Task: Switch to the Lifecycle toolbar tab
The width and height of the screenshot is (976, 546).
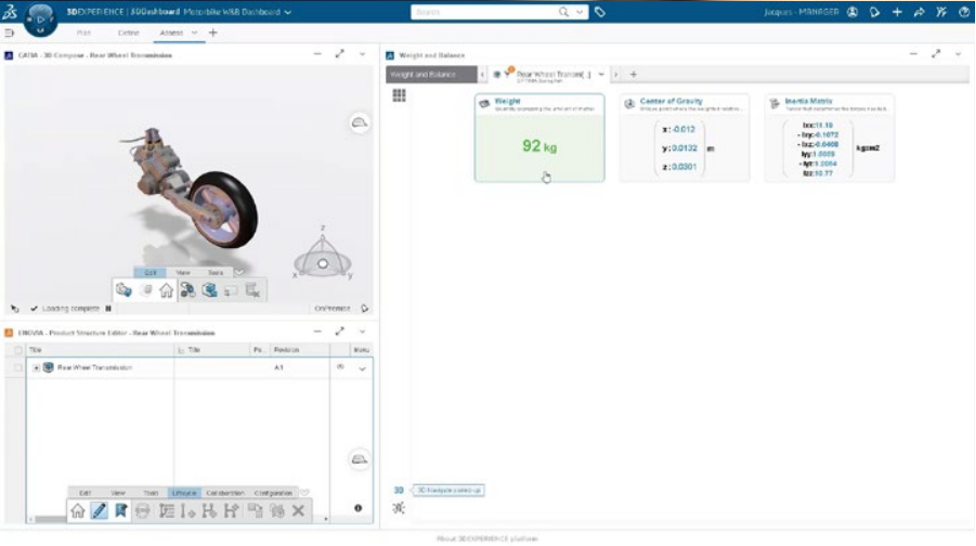Action: pyautogui.click(x=184, y=493)
